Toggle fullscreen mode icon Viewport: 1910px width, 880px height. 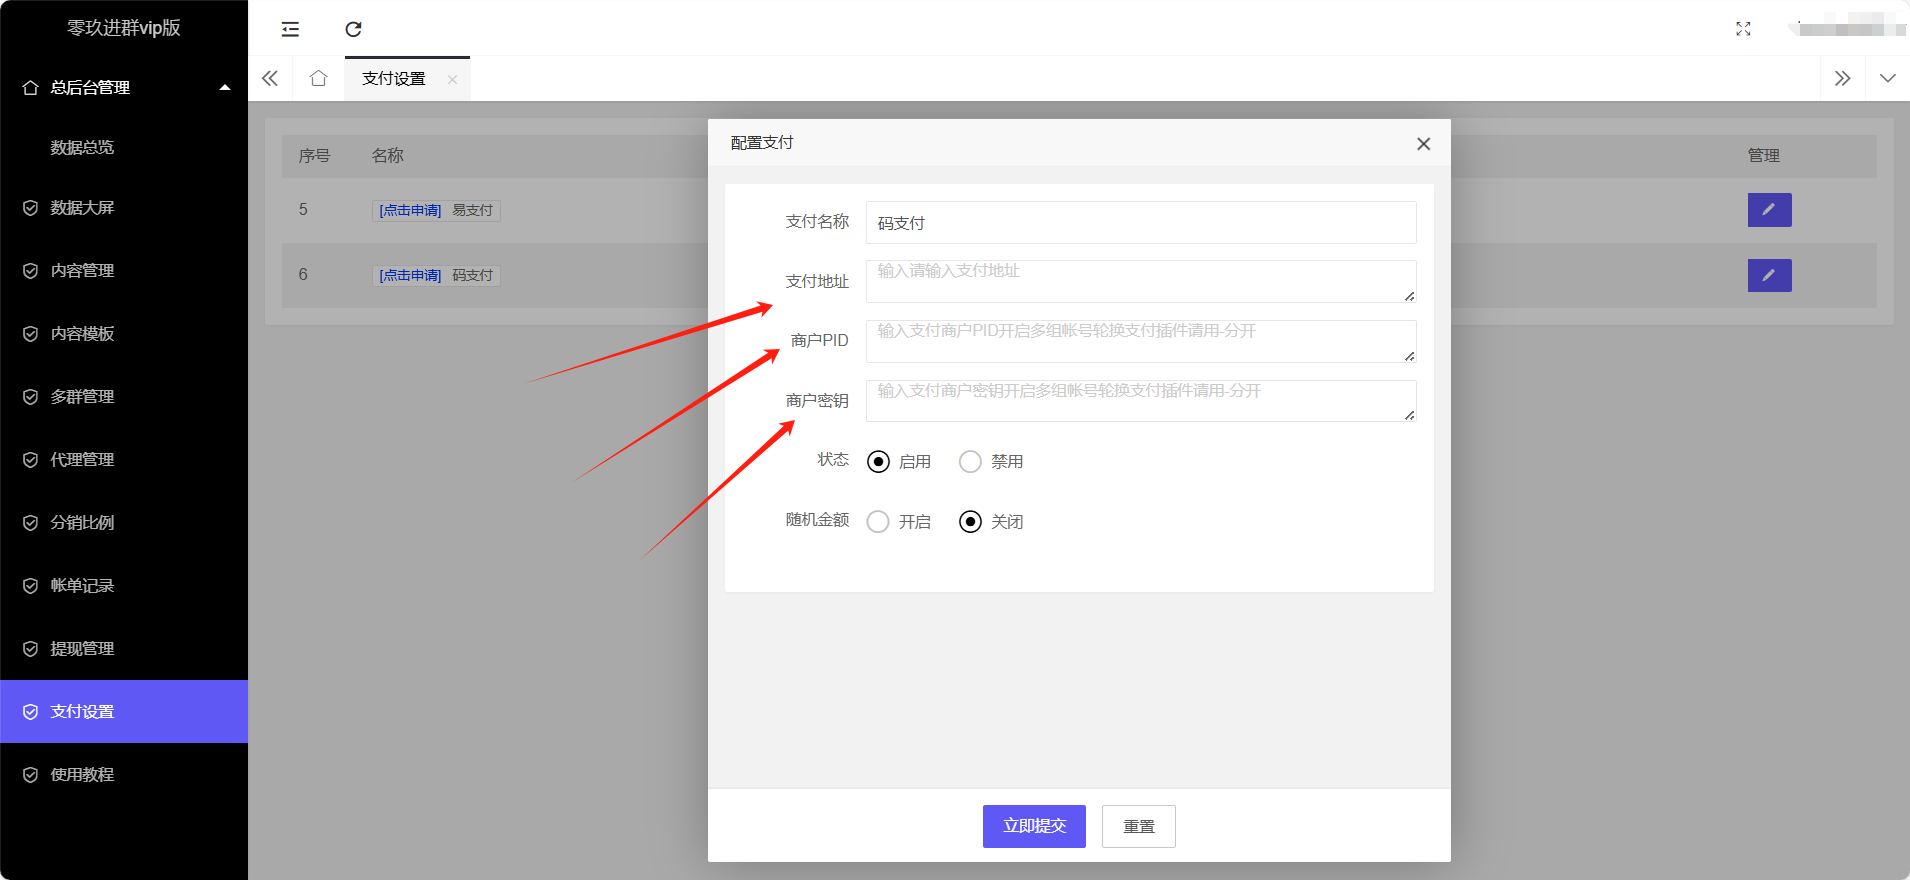[1743, 29]
